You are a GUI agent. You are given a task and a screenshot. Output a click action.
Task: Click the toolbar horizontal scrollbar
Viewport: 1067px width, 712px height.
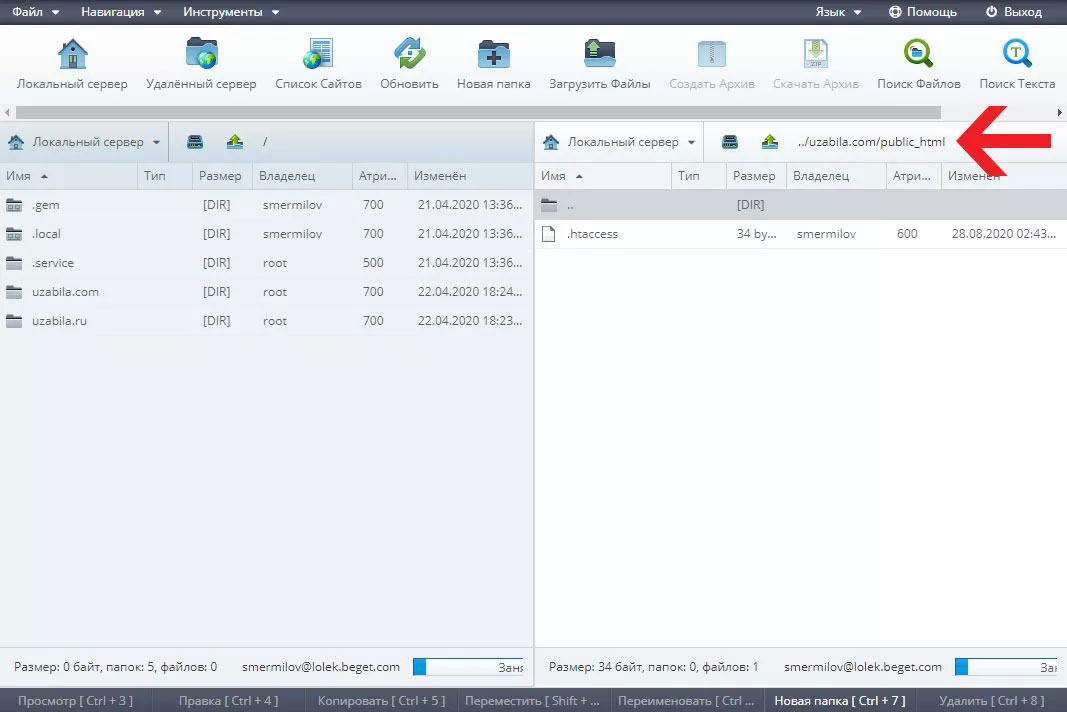[x=478, y=112]
